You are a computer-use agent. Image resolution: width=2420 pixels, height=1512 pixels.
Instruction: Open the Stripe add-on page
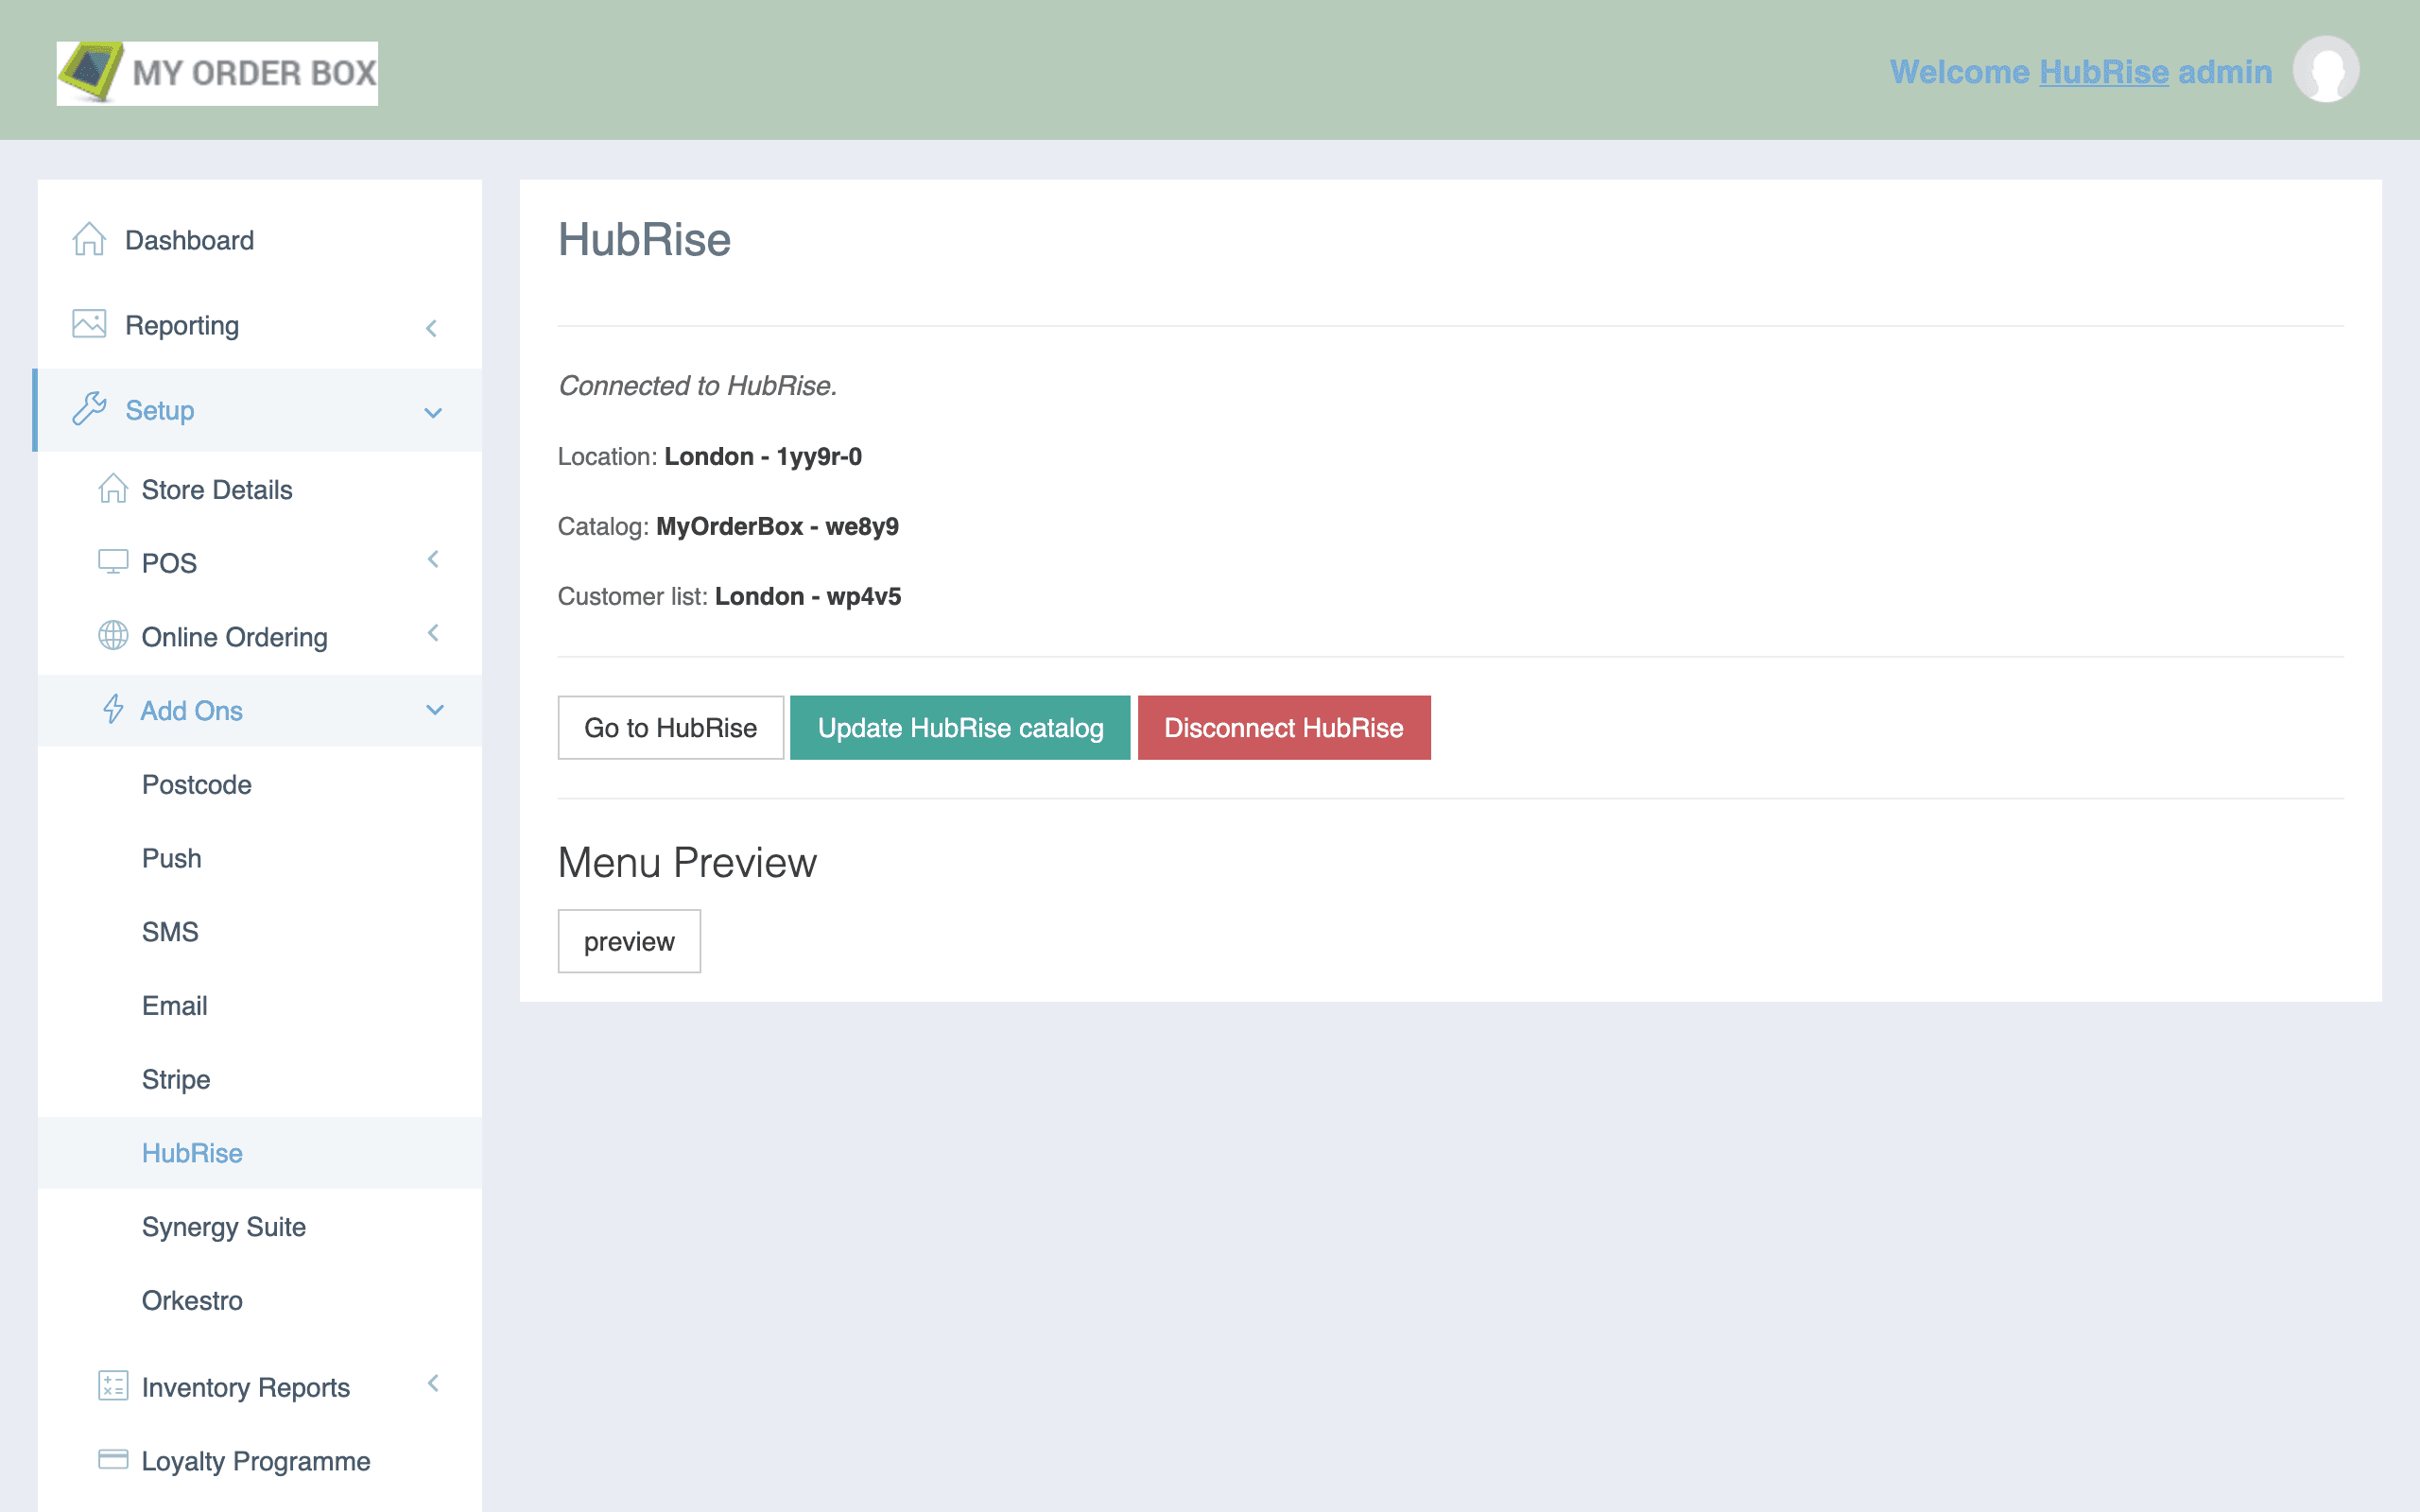coord(176,1079)
